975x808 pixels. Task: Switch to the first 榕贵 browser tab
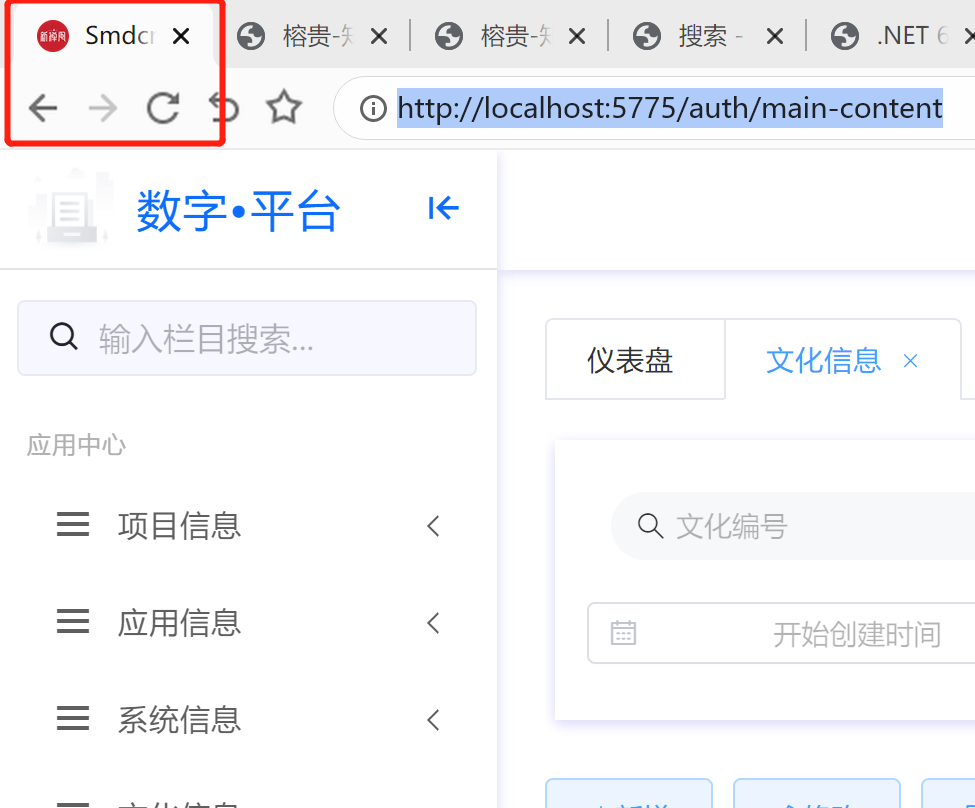click(x=310, y=36)
